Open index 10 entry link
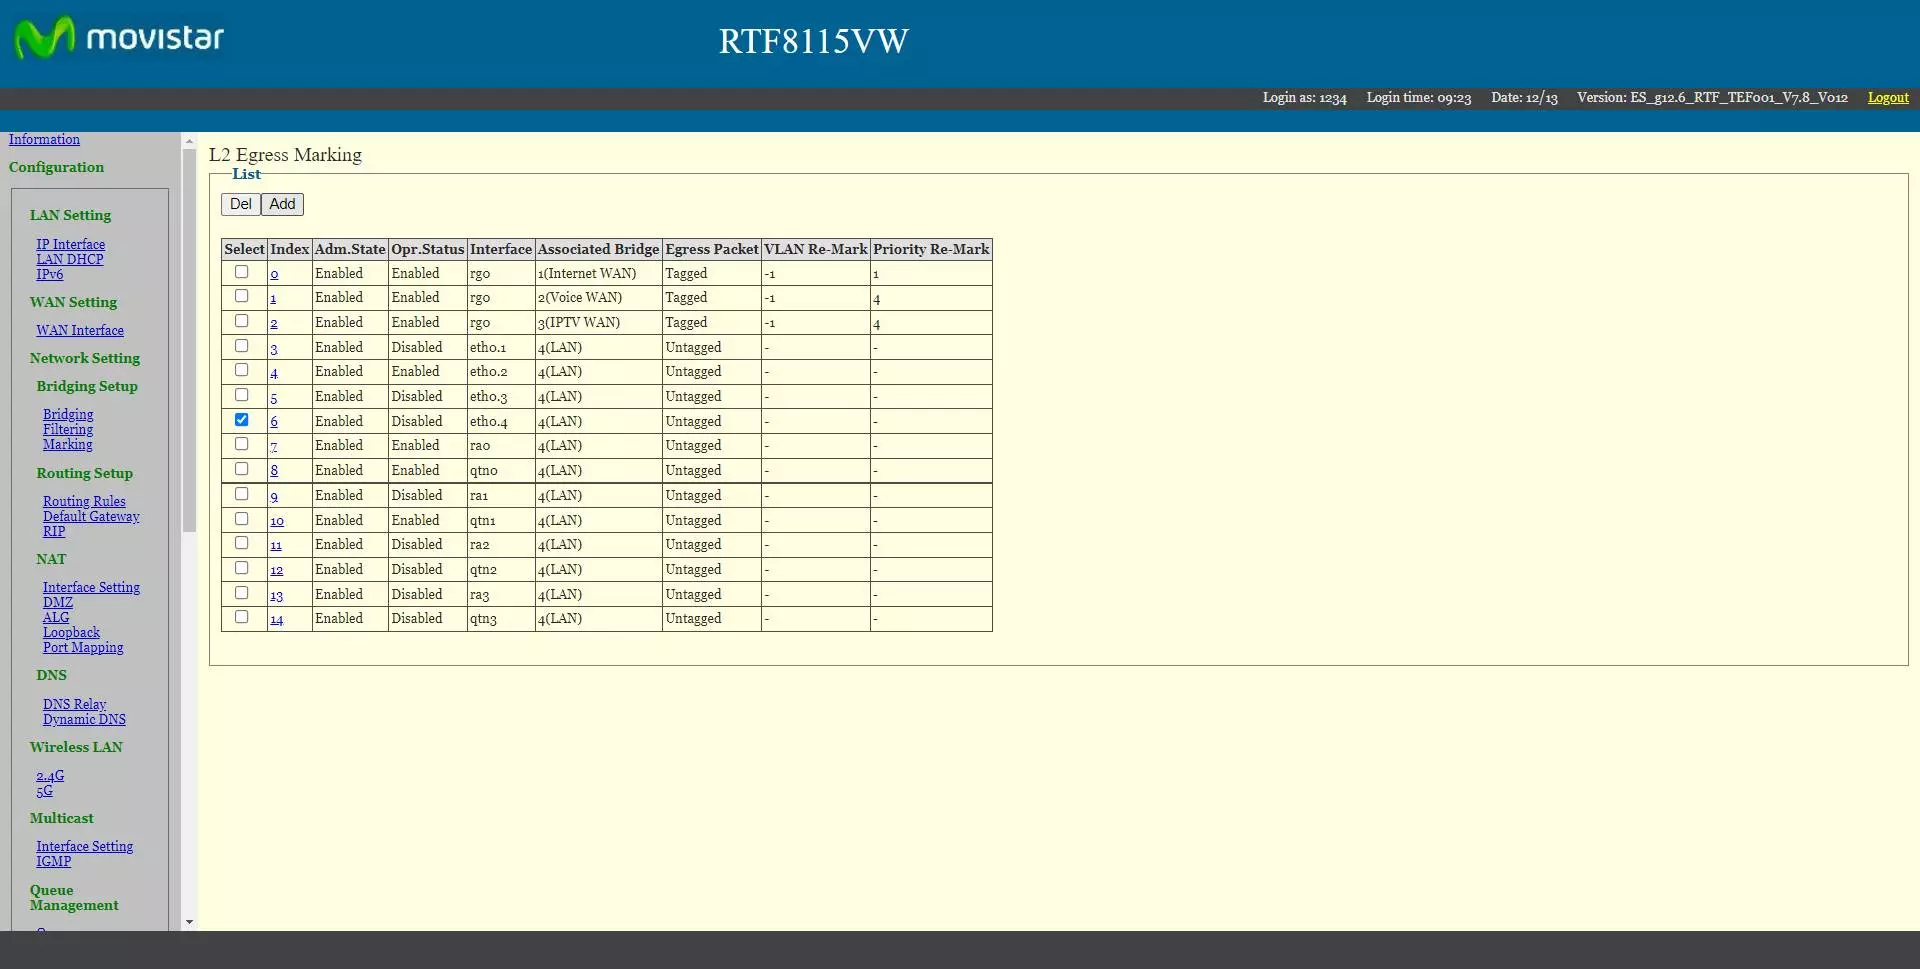Viewport: 1920px width, 969px height. 277,521
